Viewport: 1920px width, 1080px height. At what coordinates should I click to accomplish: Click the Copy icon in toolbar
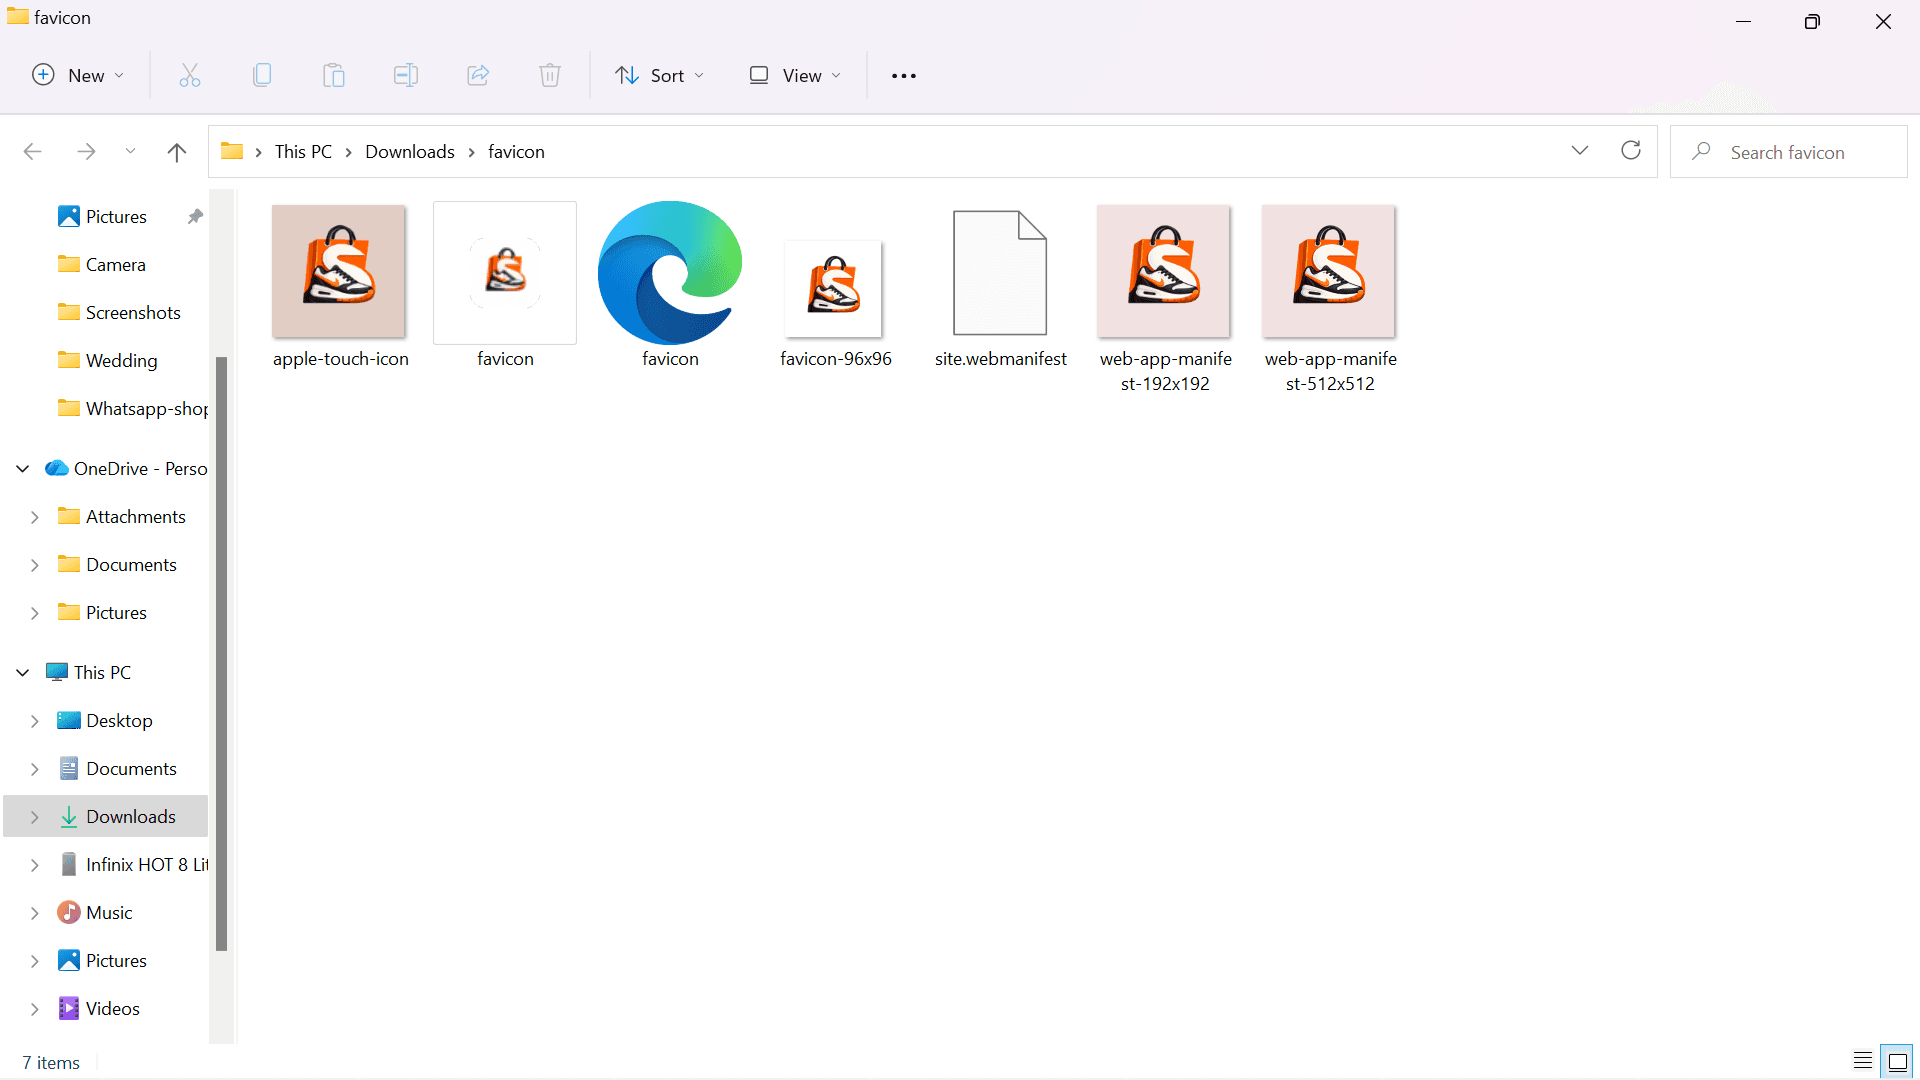262,75
